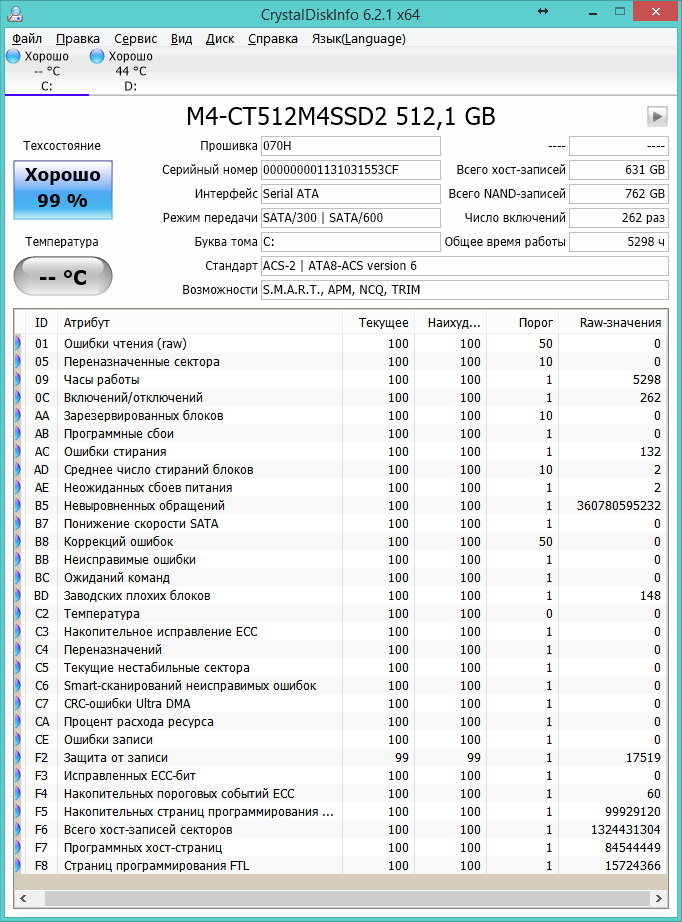Click the Прошивка field 070H

[350, 146]
